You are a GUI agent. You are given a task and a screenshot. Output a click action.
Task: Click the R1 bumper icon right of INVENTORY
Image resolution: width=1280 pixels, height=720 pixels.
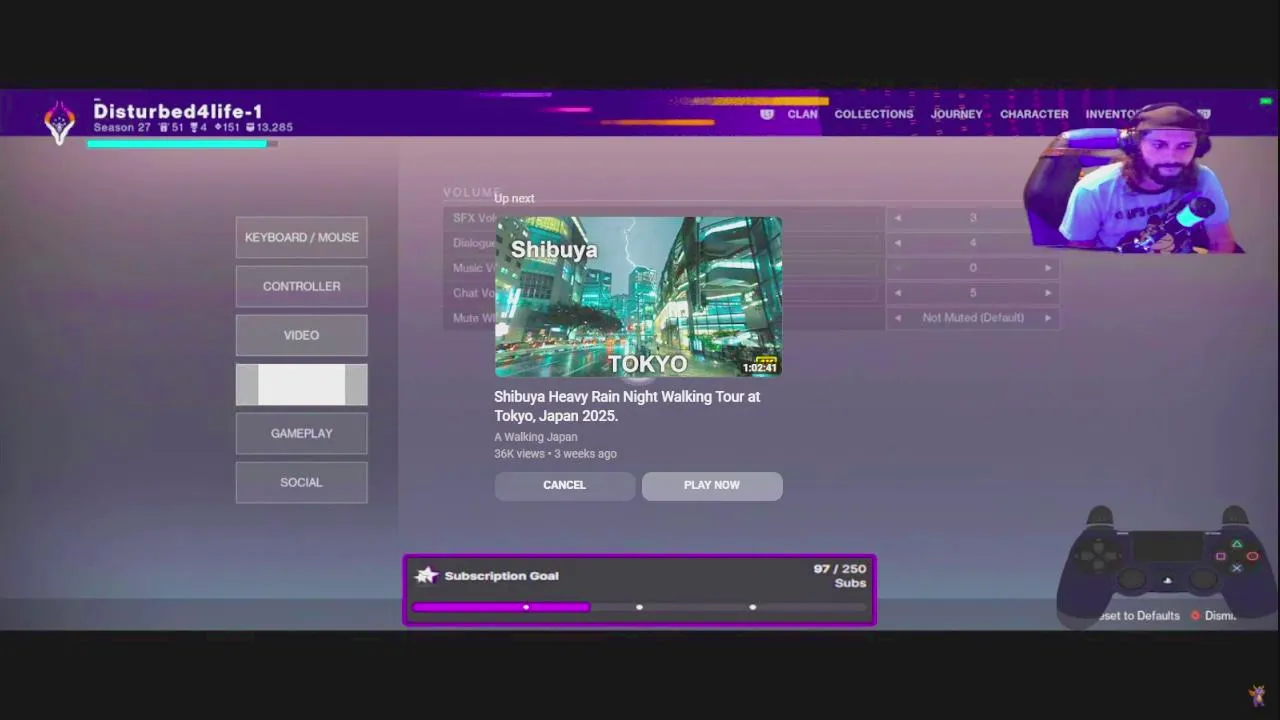(x=1204, y=114)
